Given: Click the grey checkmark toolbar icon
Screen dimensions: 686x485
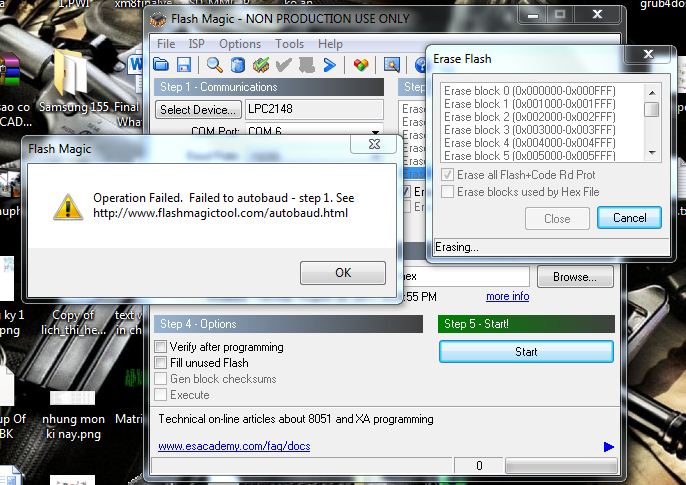Looking at the screenshot, I should (x=284, y=65).
